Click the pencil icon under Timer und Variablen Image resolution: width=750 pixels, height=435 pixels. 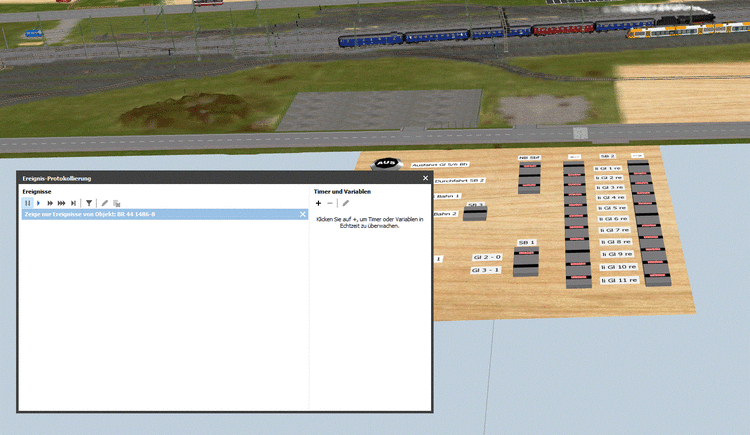tap(345, 203)
